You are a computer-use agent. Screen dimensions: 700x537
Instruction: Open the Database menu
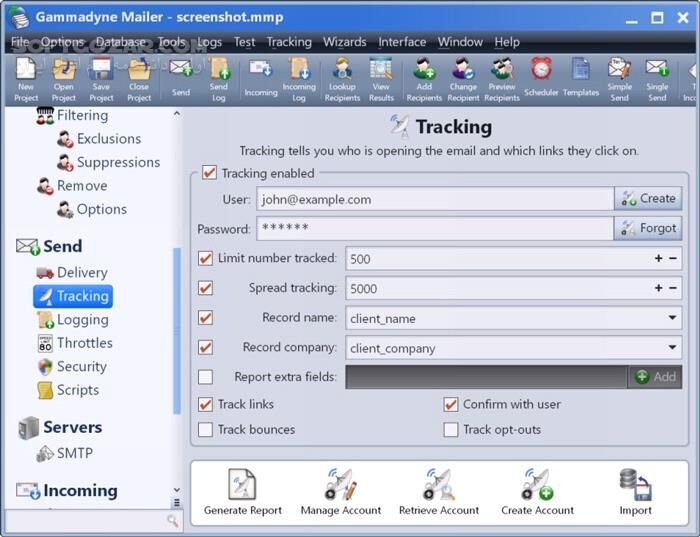(120, 42)
